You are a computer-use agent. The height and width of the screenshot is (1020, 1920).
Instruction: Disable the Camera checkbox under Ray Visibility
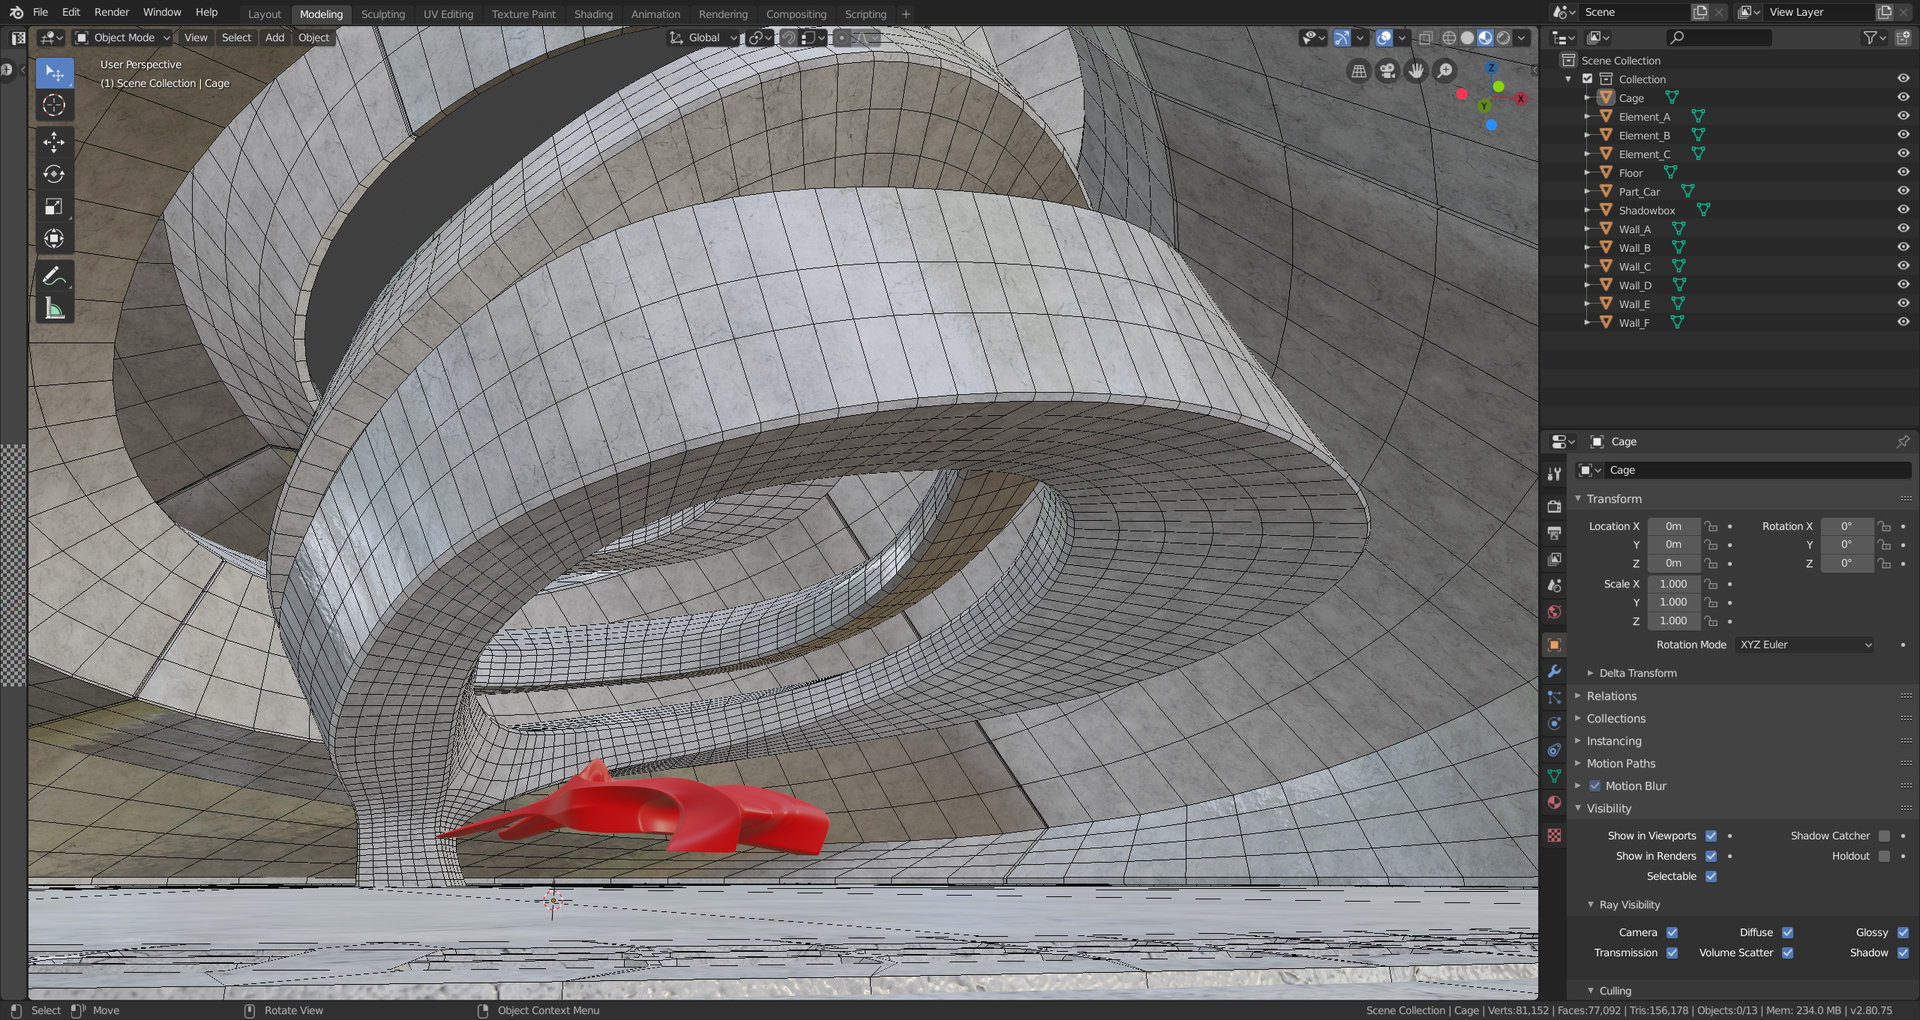pos(1672,932)
